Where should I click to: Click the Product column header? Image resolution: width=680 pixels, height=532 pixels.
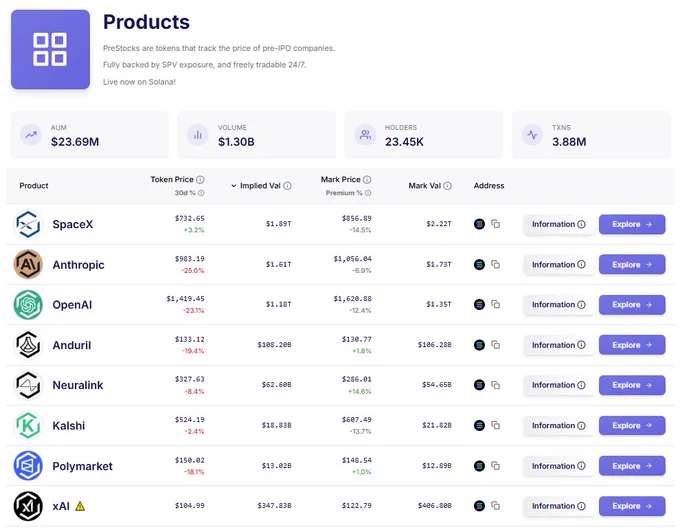click(x=34, y=186)
